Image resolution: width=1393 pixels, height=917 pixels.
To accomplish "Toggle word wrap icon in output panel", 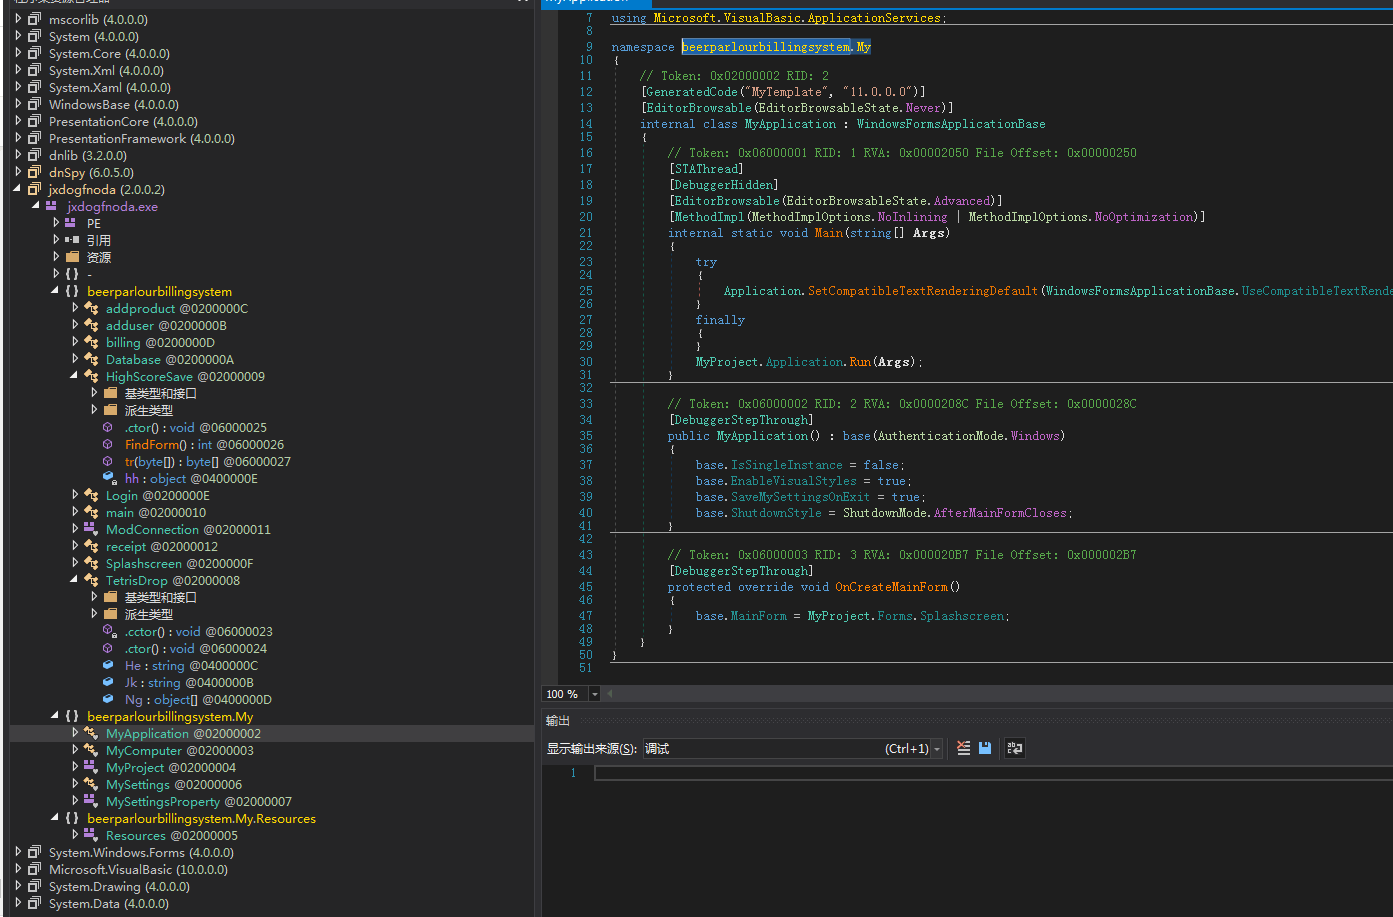I will point(1014,748).
